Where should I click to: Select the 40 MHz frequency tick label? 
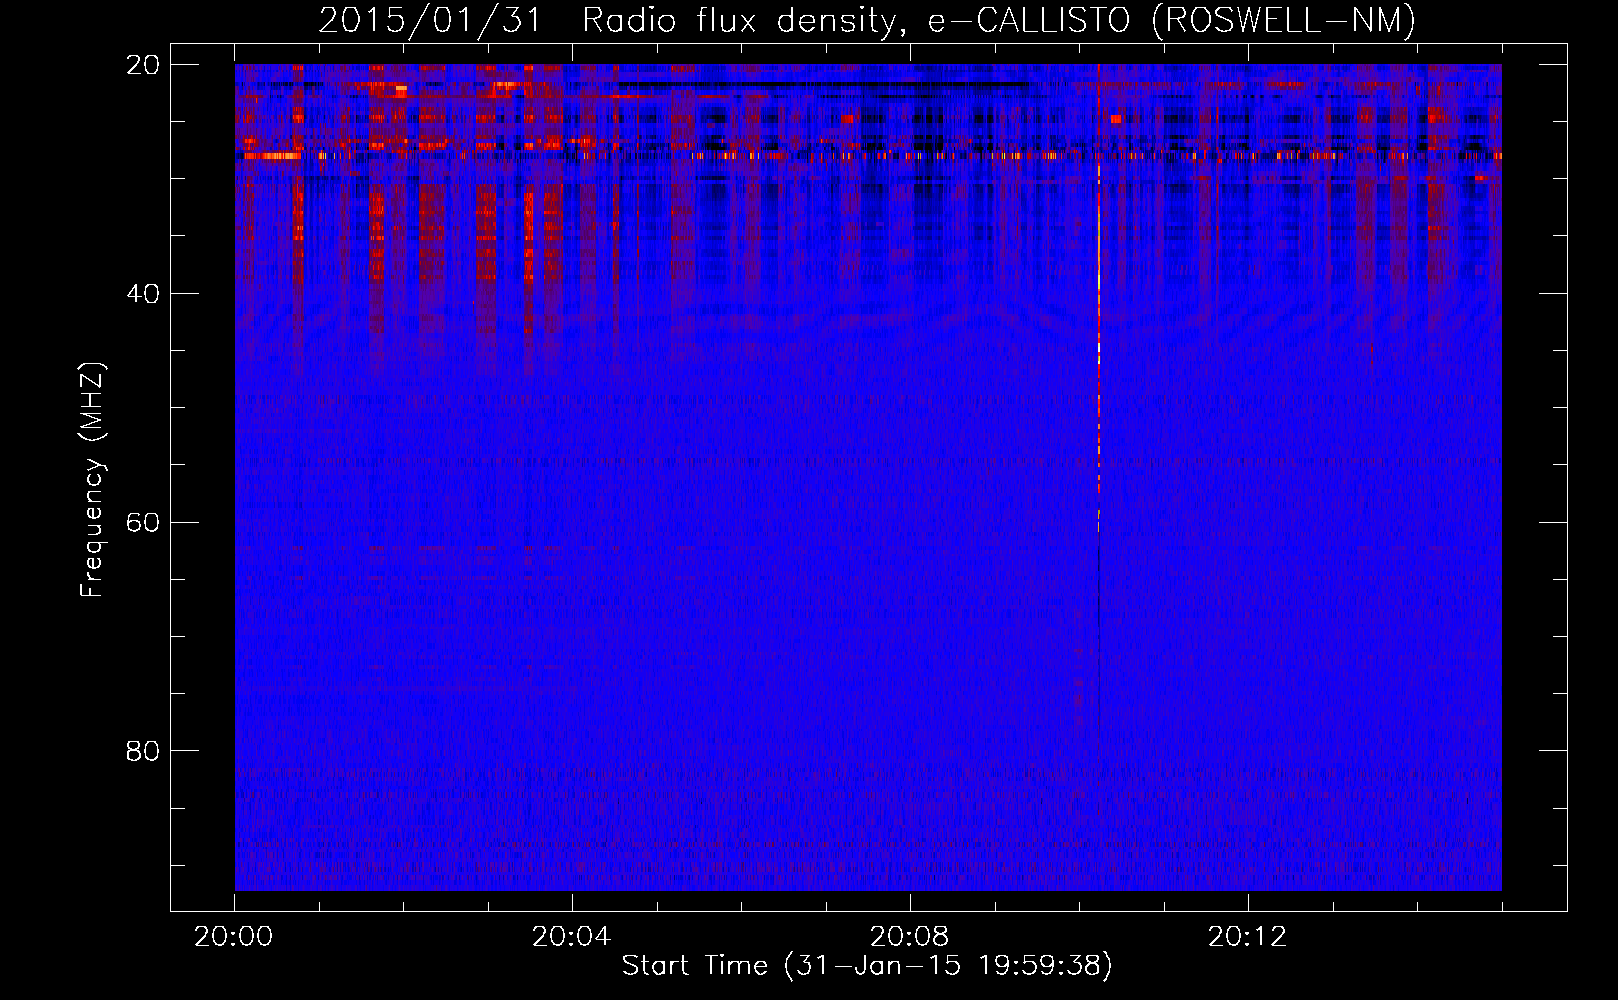click(144, 294)
